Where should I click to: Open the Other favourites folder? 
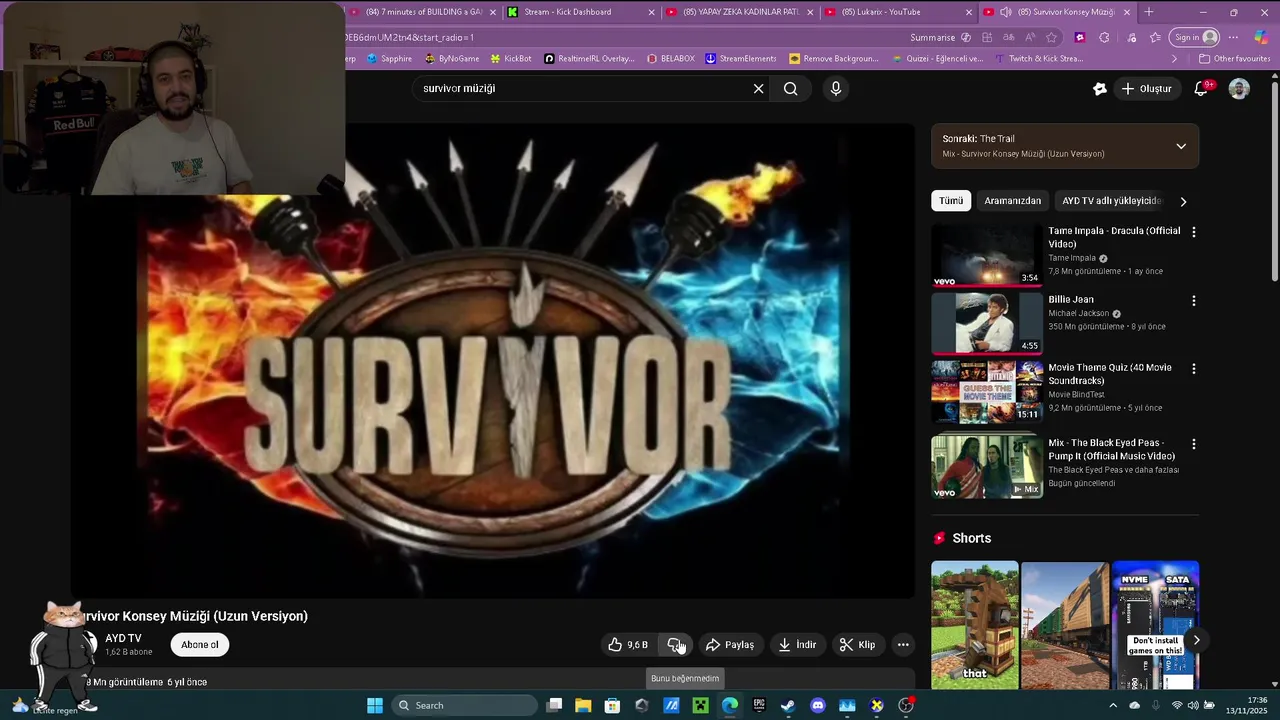pos(1234,59)
